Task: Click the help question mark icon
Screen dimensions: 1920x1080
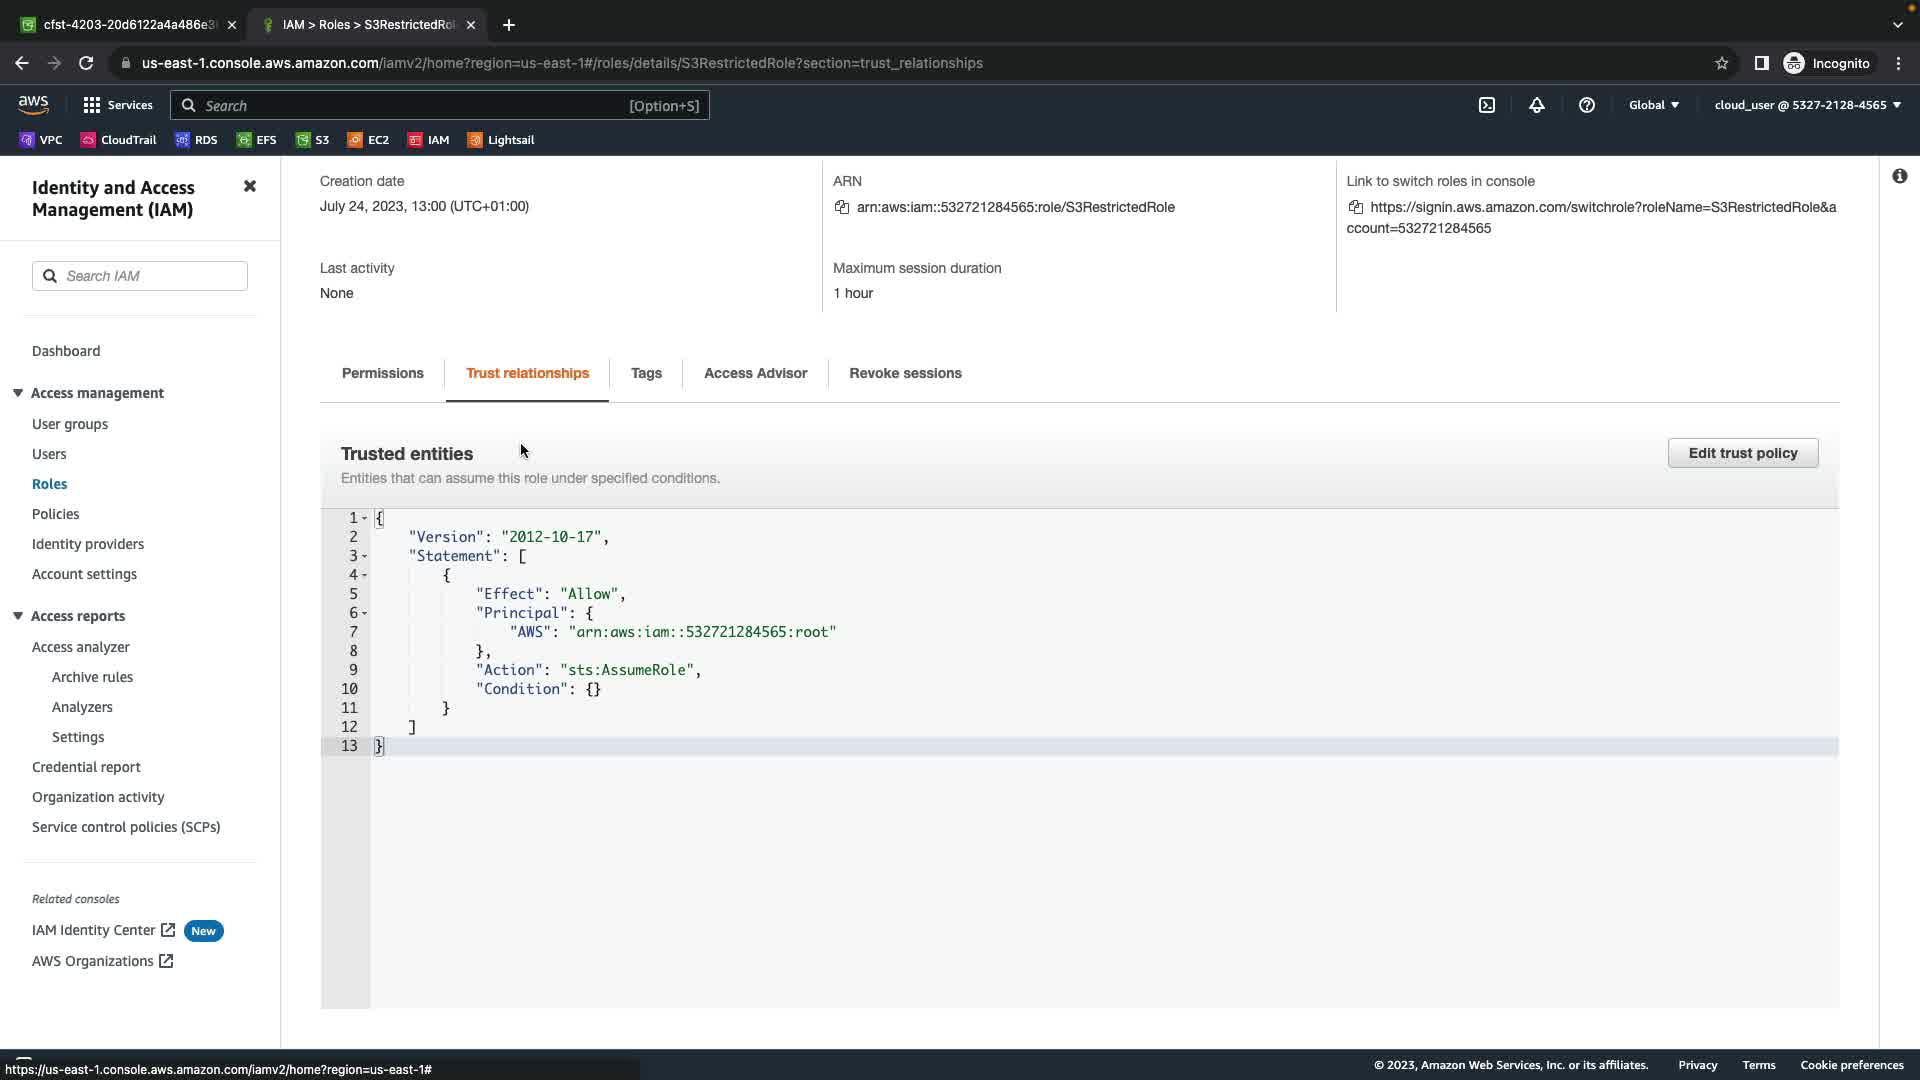Action: point(1587,105)
